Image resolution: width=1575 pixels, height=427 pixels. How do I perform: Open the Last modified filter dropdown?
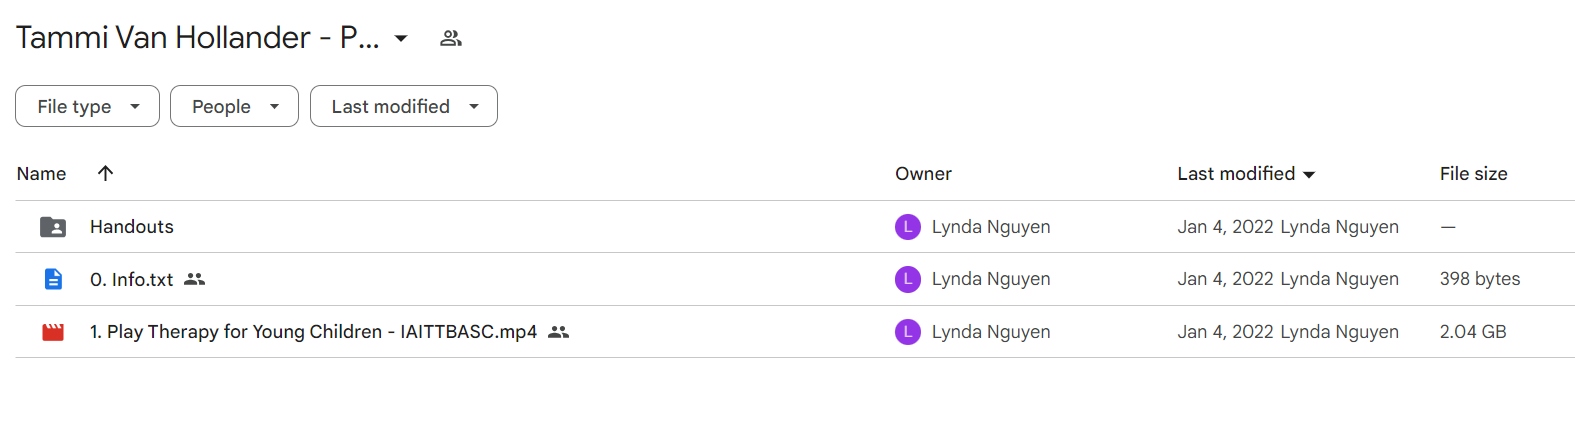(x=404, y=106)
